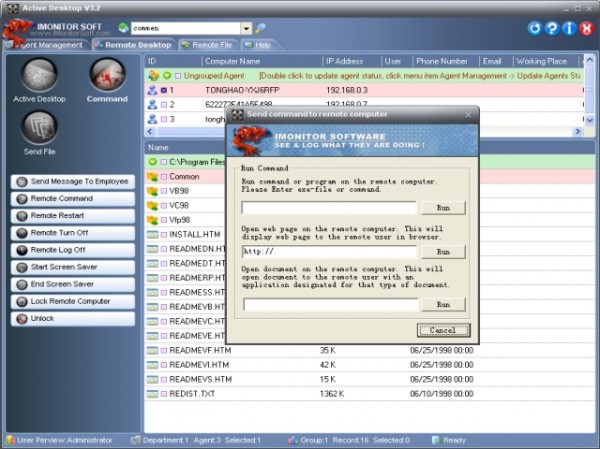Open the question mark help icon
Screen dimensions: 600x449
point(552,28)
